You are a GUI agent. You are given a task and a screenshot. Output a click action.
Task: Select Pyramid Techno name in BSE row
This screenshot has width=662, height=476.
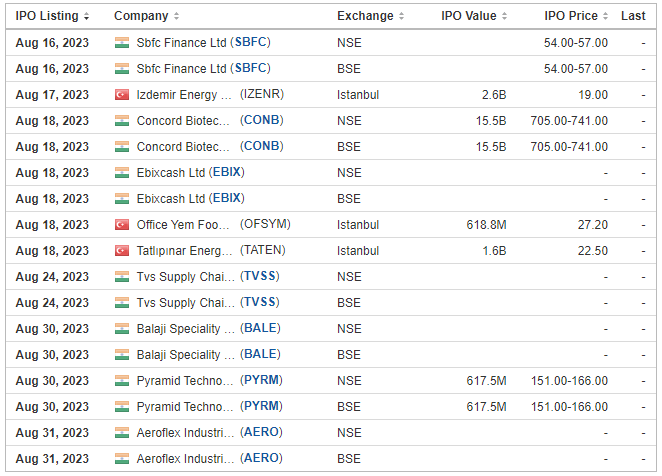(x=184, y=407)
